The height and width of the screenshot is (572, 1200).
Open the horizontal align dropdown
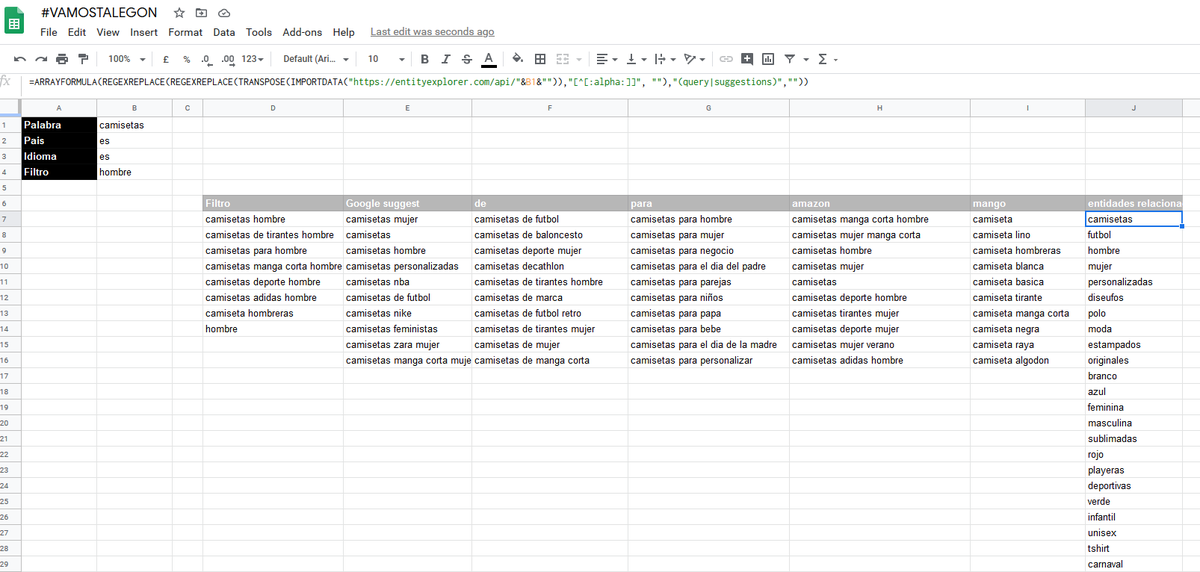[607, 59]
